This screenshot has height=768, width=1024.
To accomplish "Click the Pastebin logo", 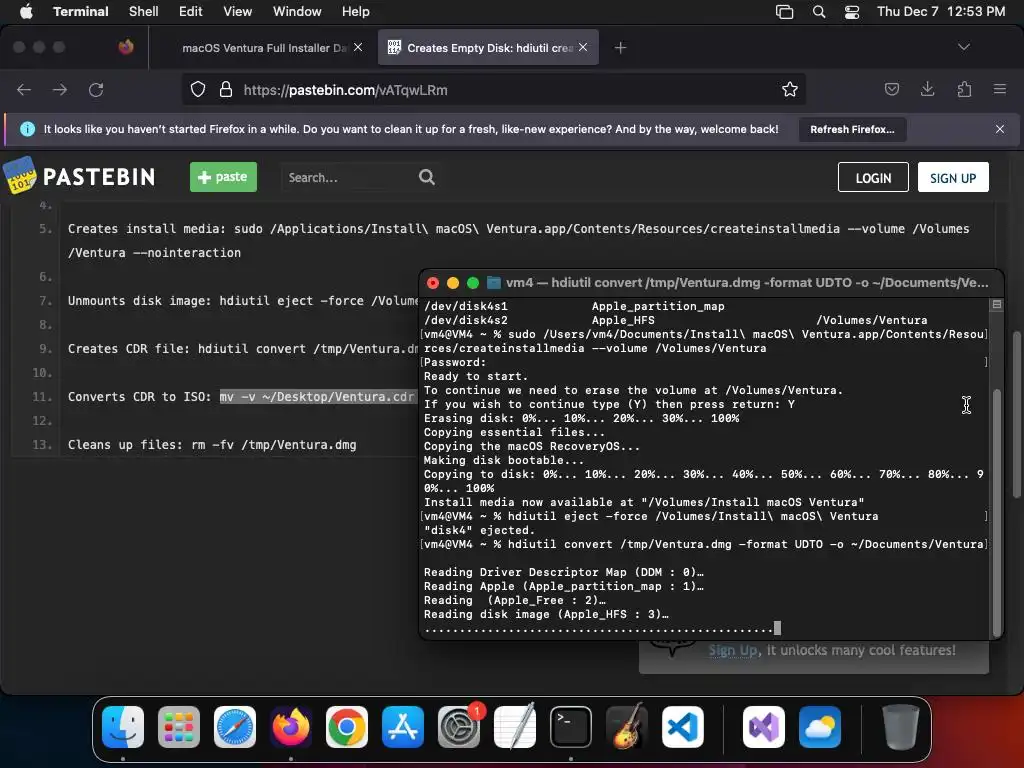I will (x=80, y=176).
